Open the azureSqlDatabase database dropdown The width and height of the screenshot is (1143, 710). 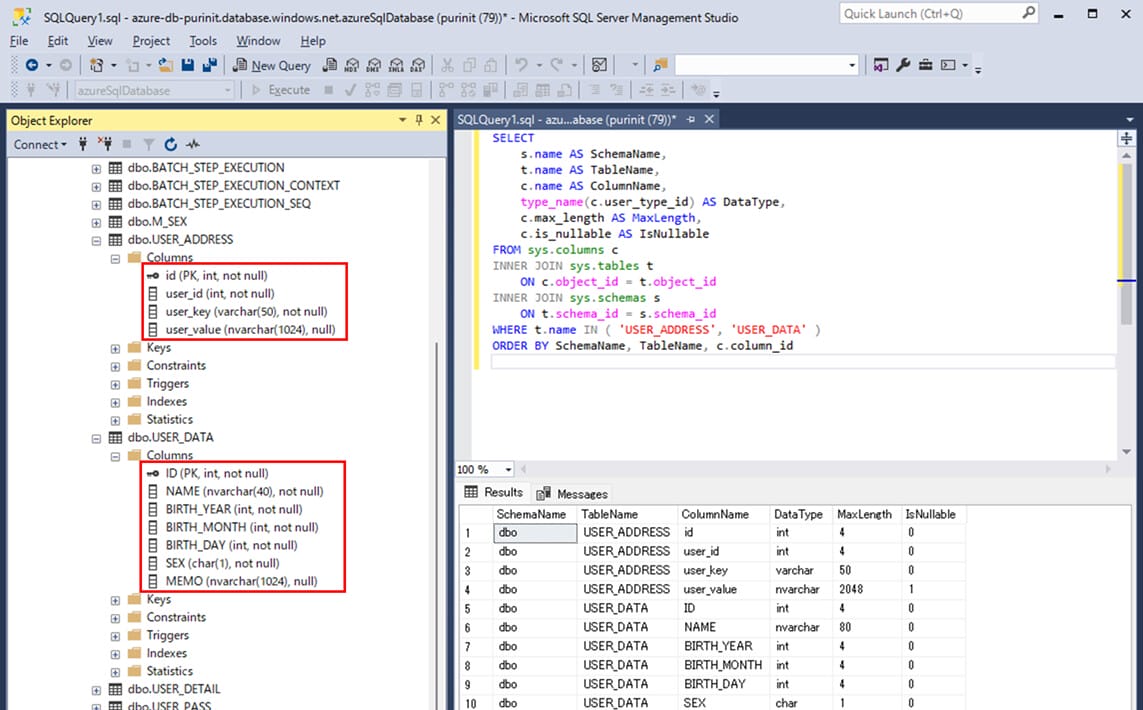pos(228,90)
